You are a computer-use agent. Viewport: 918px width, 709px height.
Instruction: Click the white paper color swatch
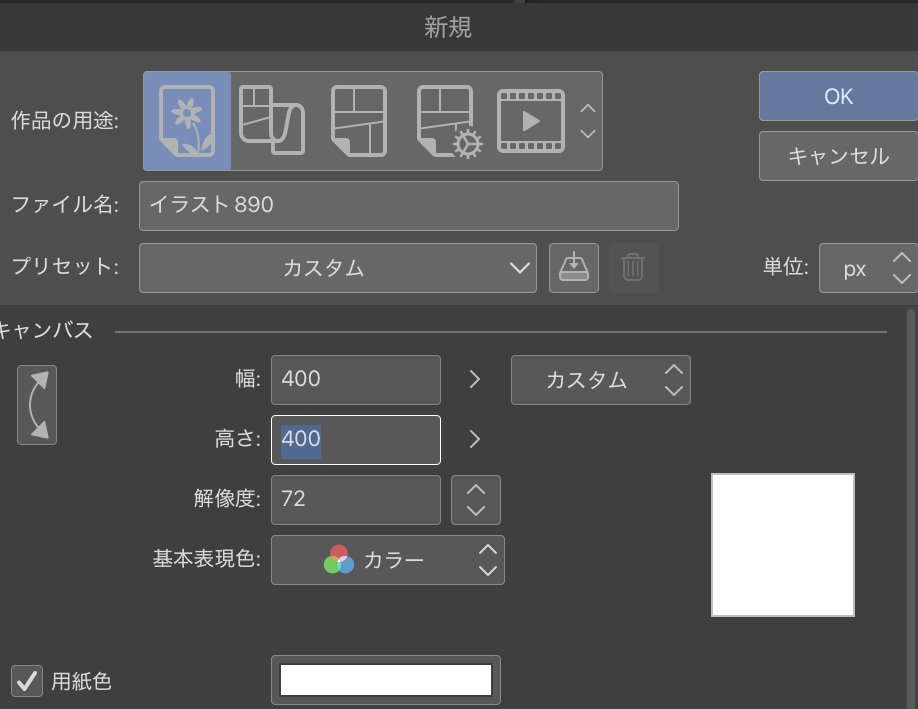pyautogui.click(x=386, y=680)
